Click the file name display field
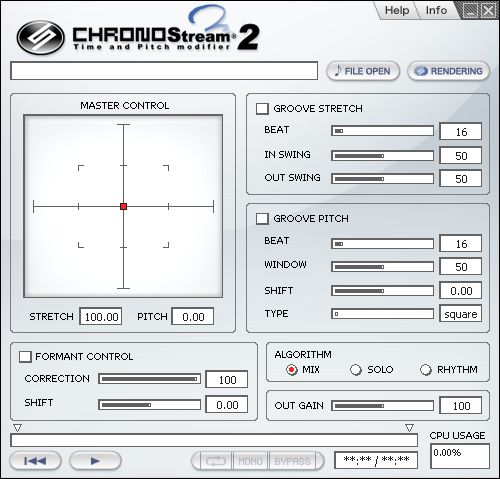 coord(164,71)
